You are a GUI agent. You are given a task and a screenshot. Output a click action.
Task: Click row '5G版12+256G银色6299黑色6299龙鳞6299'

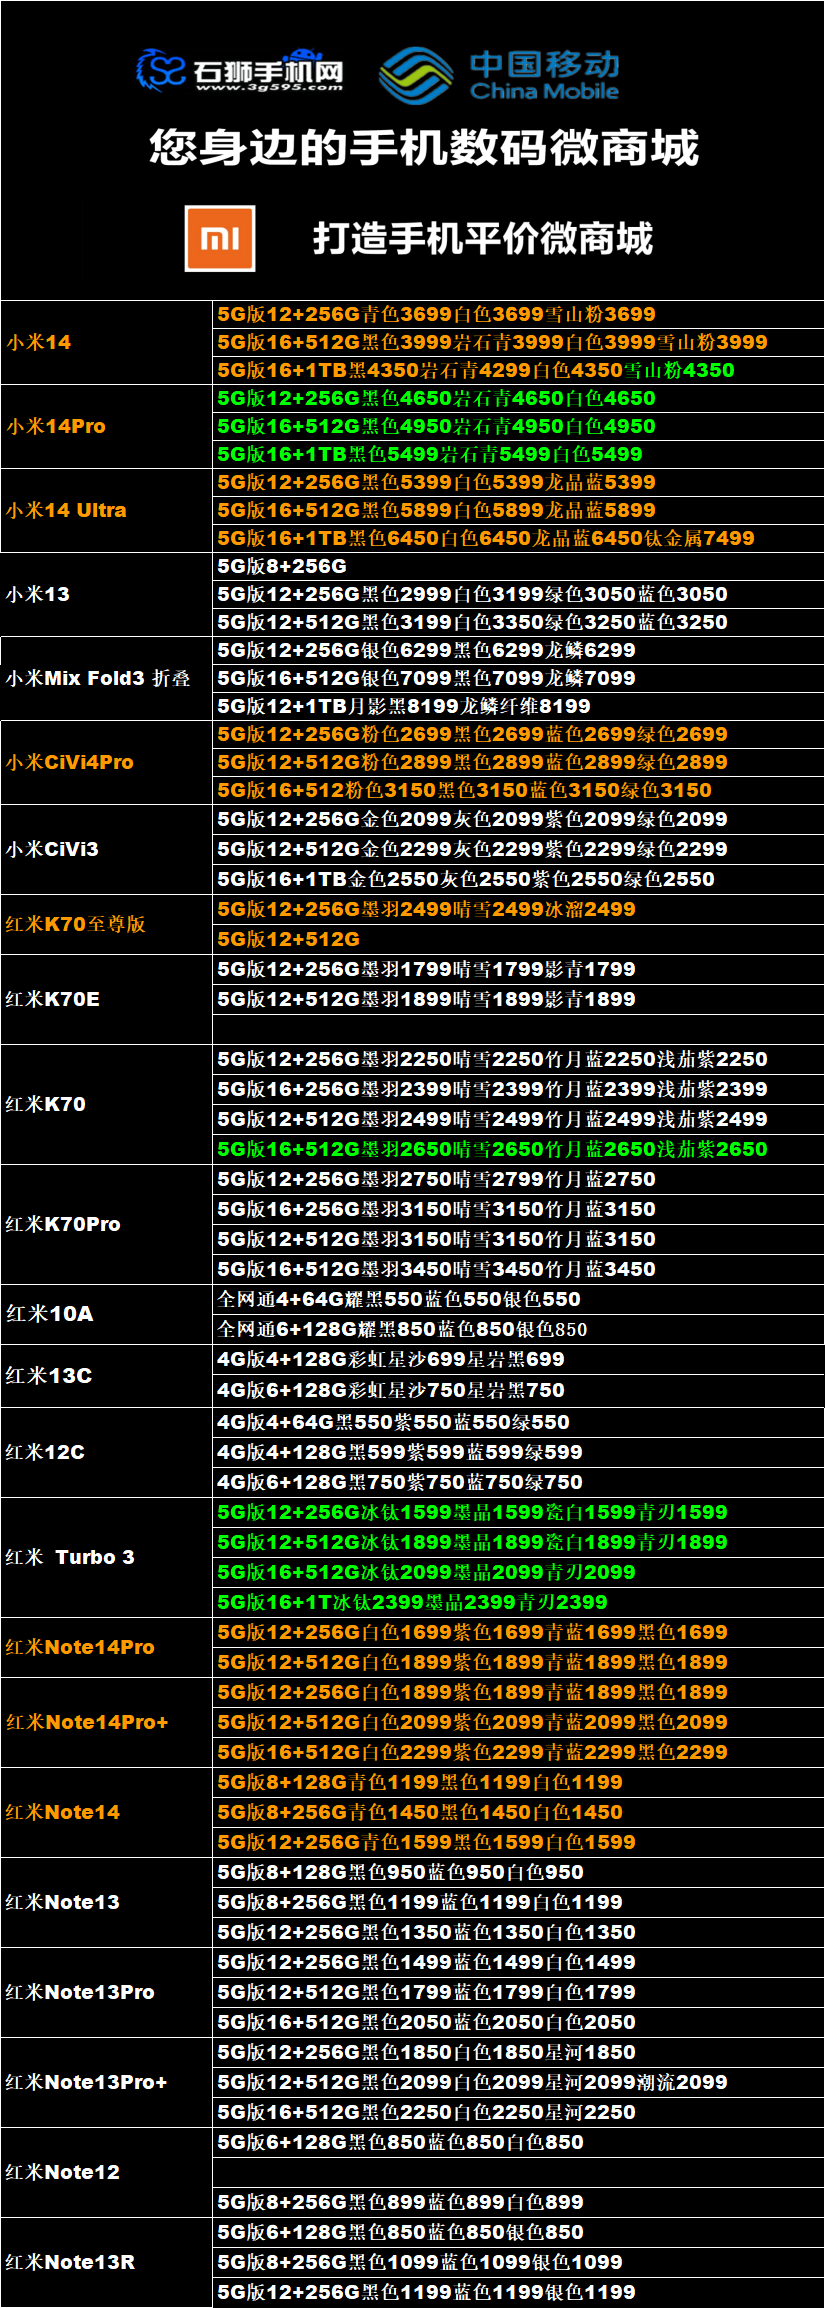[x=518, y=650]
